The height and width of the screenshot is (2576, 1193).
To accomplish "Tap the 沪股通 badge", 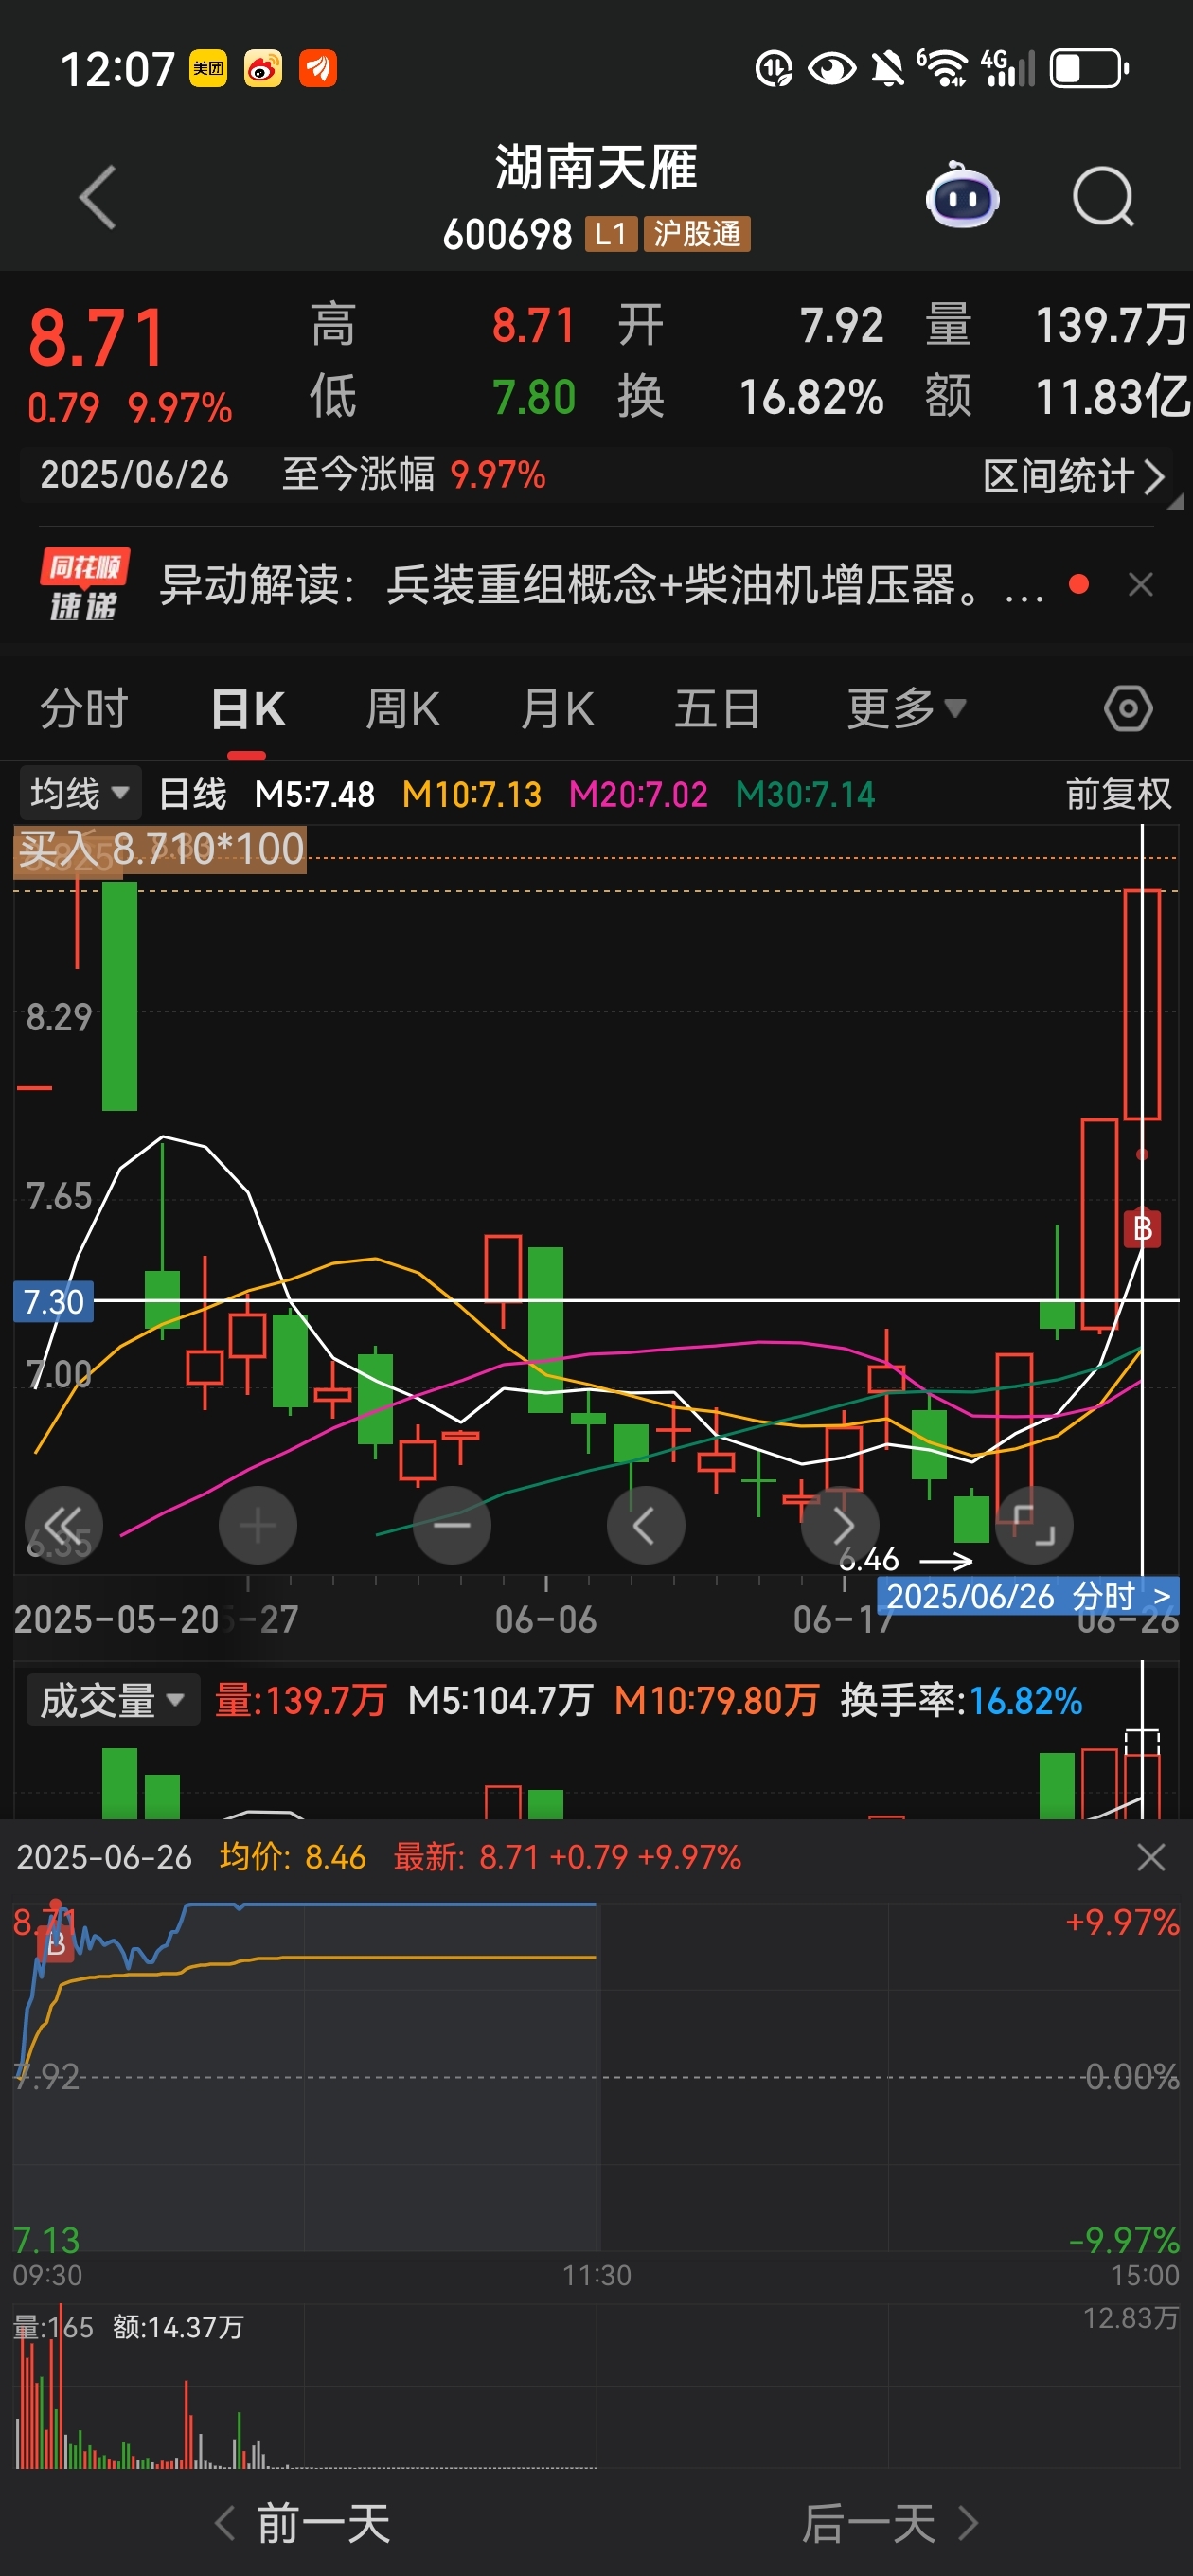I will point(697,234).
